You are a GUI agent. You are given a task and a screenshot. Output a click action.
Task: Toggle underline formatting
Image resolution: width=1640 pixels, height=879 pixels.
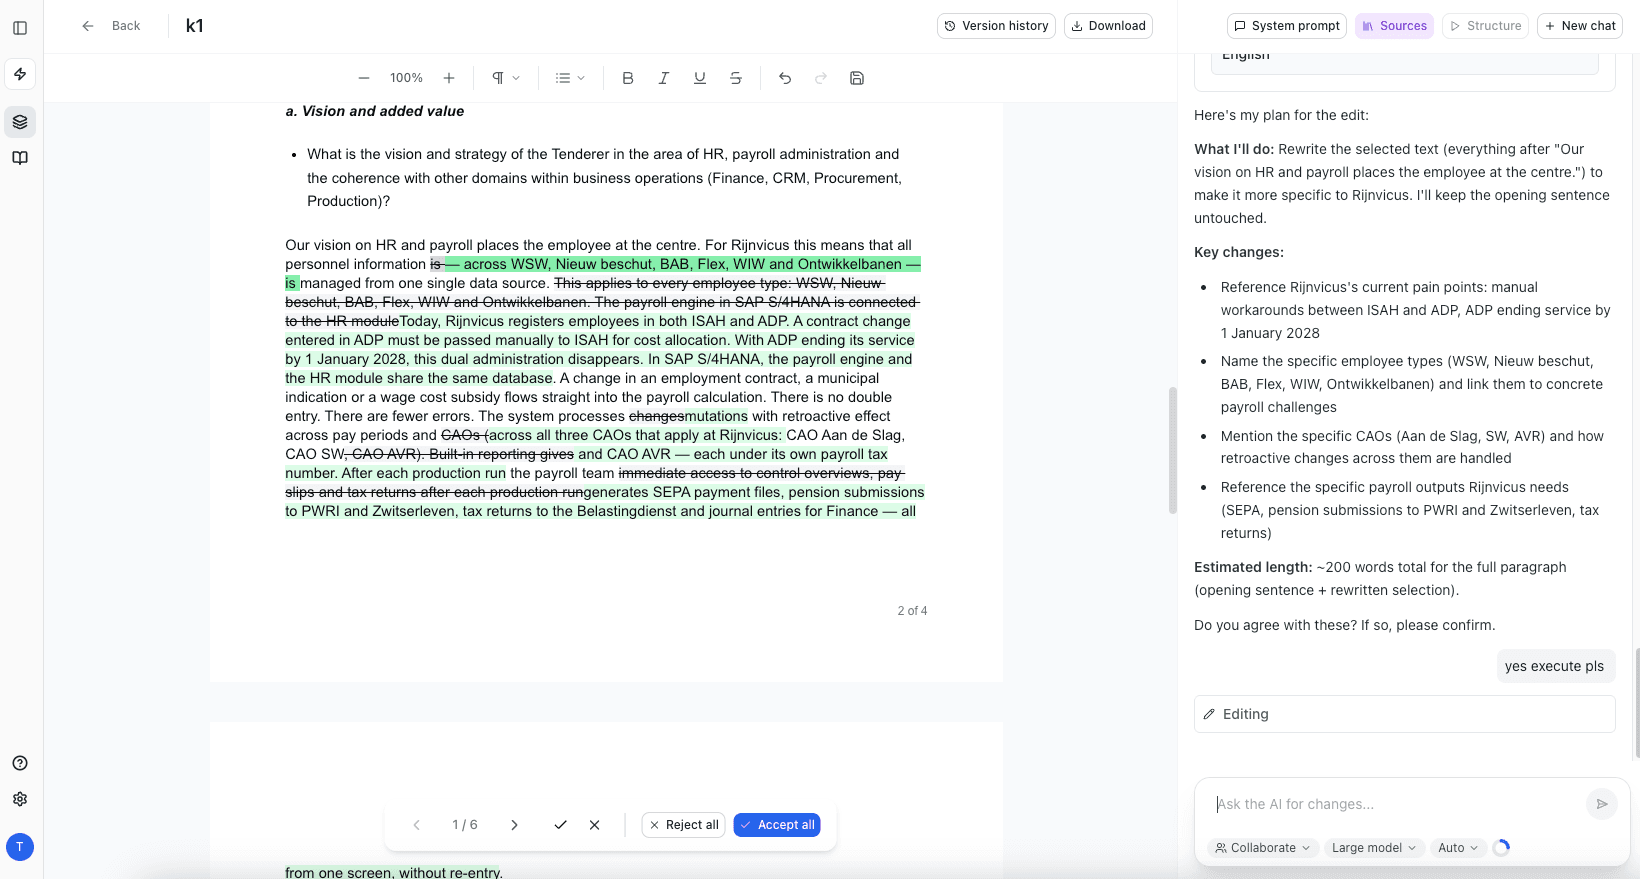tap(700, 78)
